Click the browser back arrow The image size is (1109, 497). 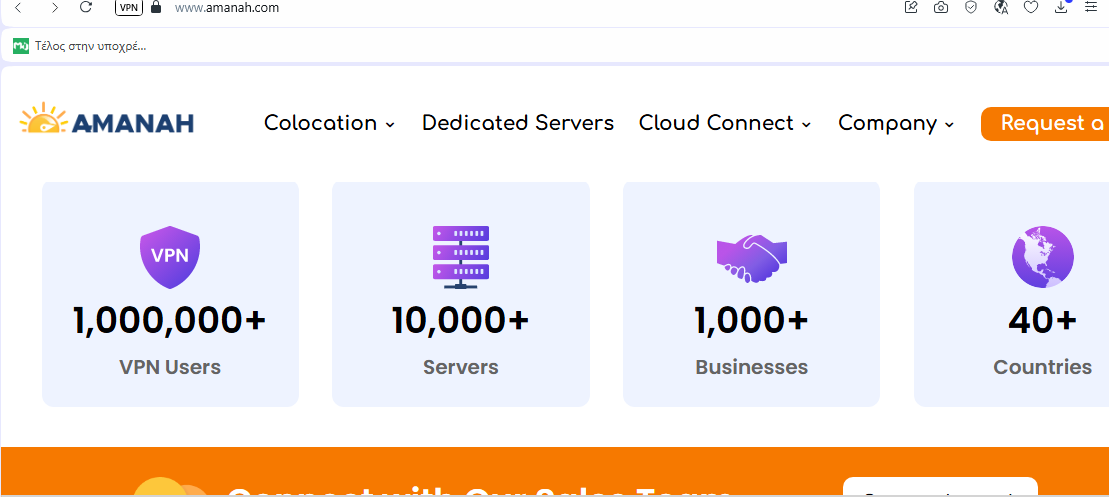tap(17, 7)
